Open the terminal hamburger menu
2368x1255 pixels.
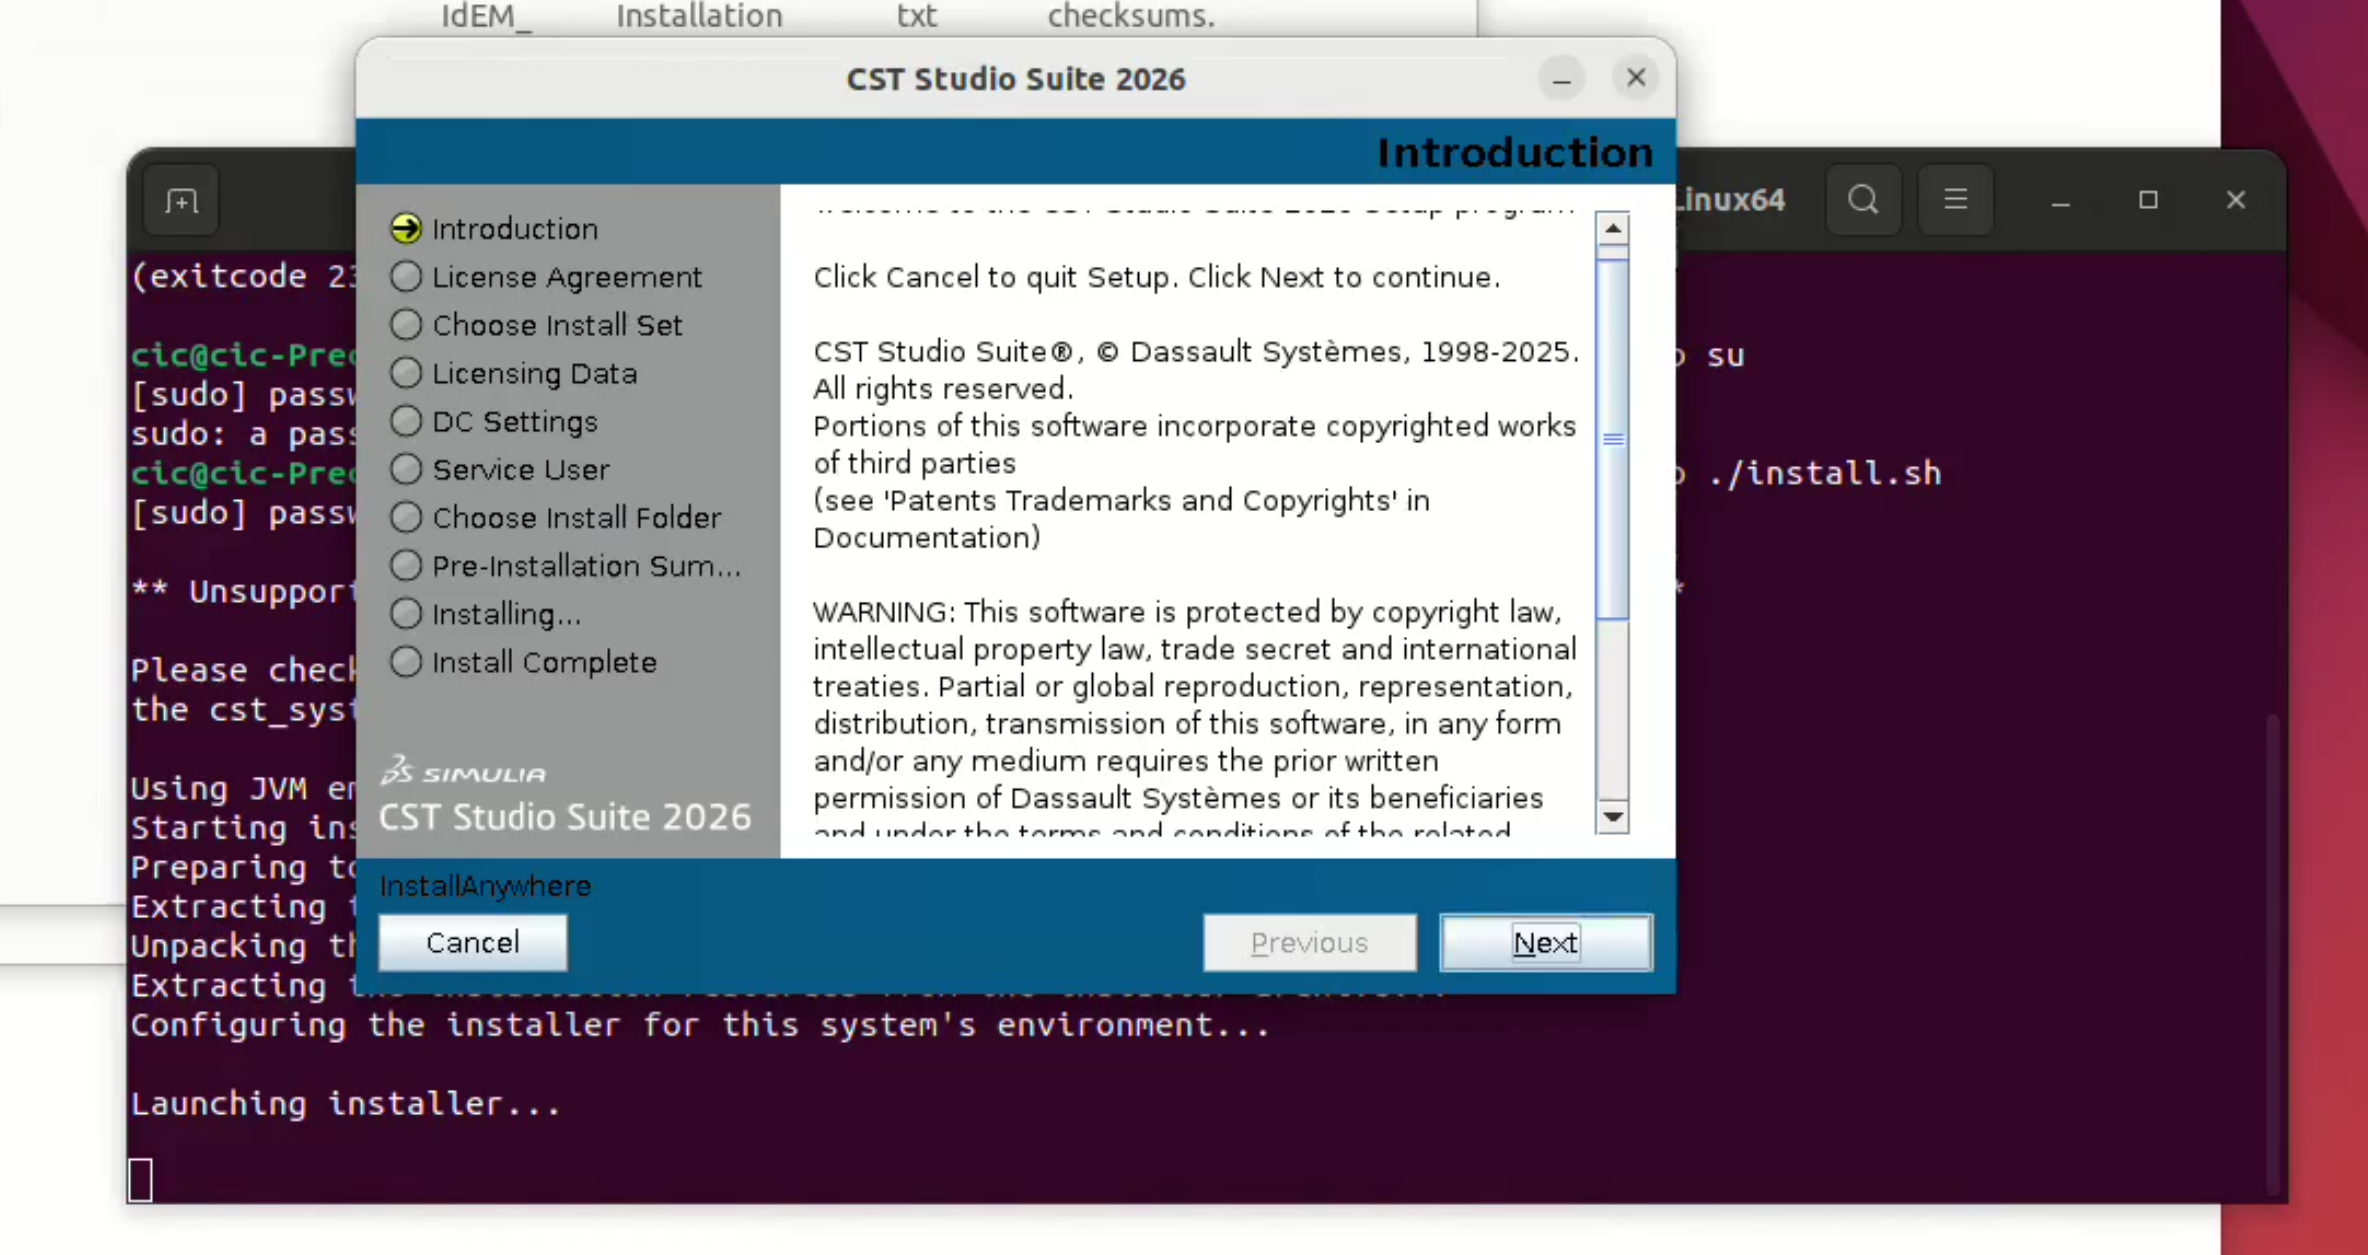pyautogui.click(x=1955, y=200)
